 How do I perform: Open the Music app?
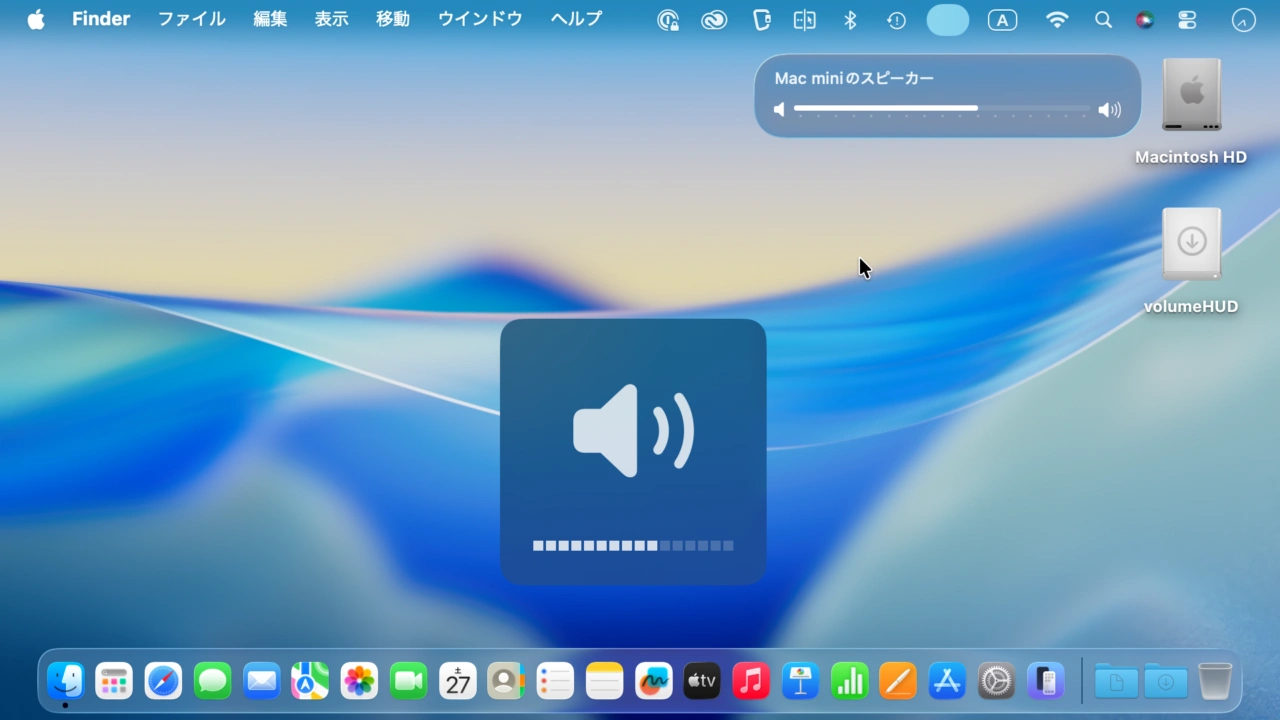750,682
